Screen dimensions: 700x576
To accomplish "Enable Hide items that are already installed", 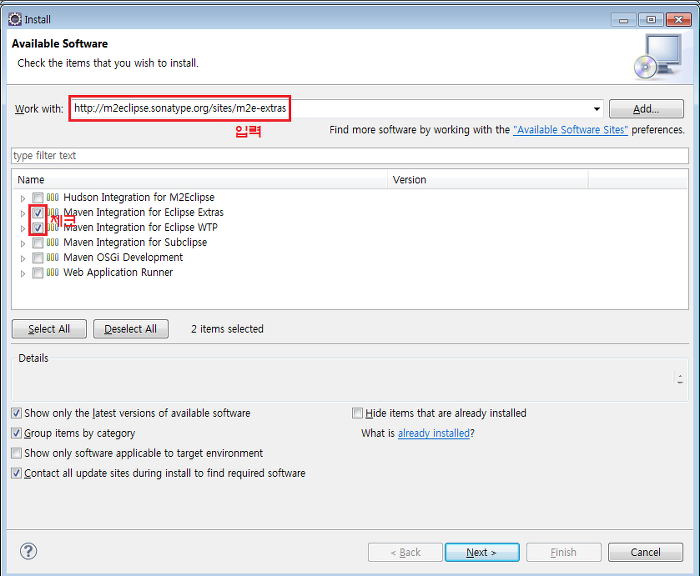I will click(357, 413).
